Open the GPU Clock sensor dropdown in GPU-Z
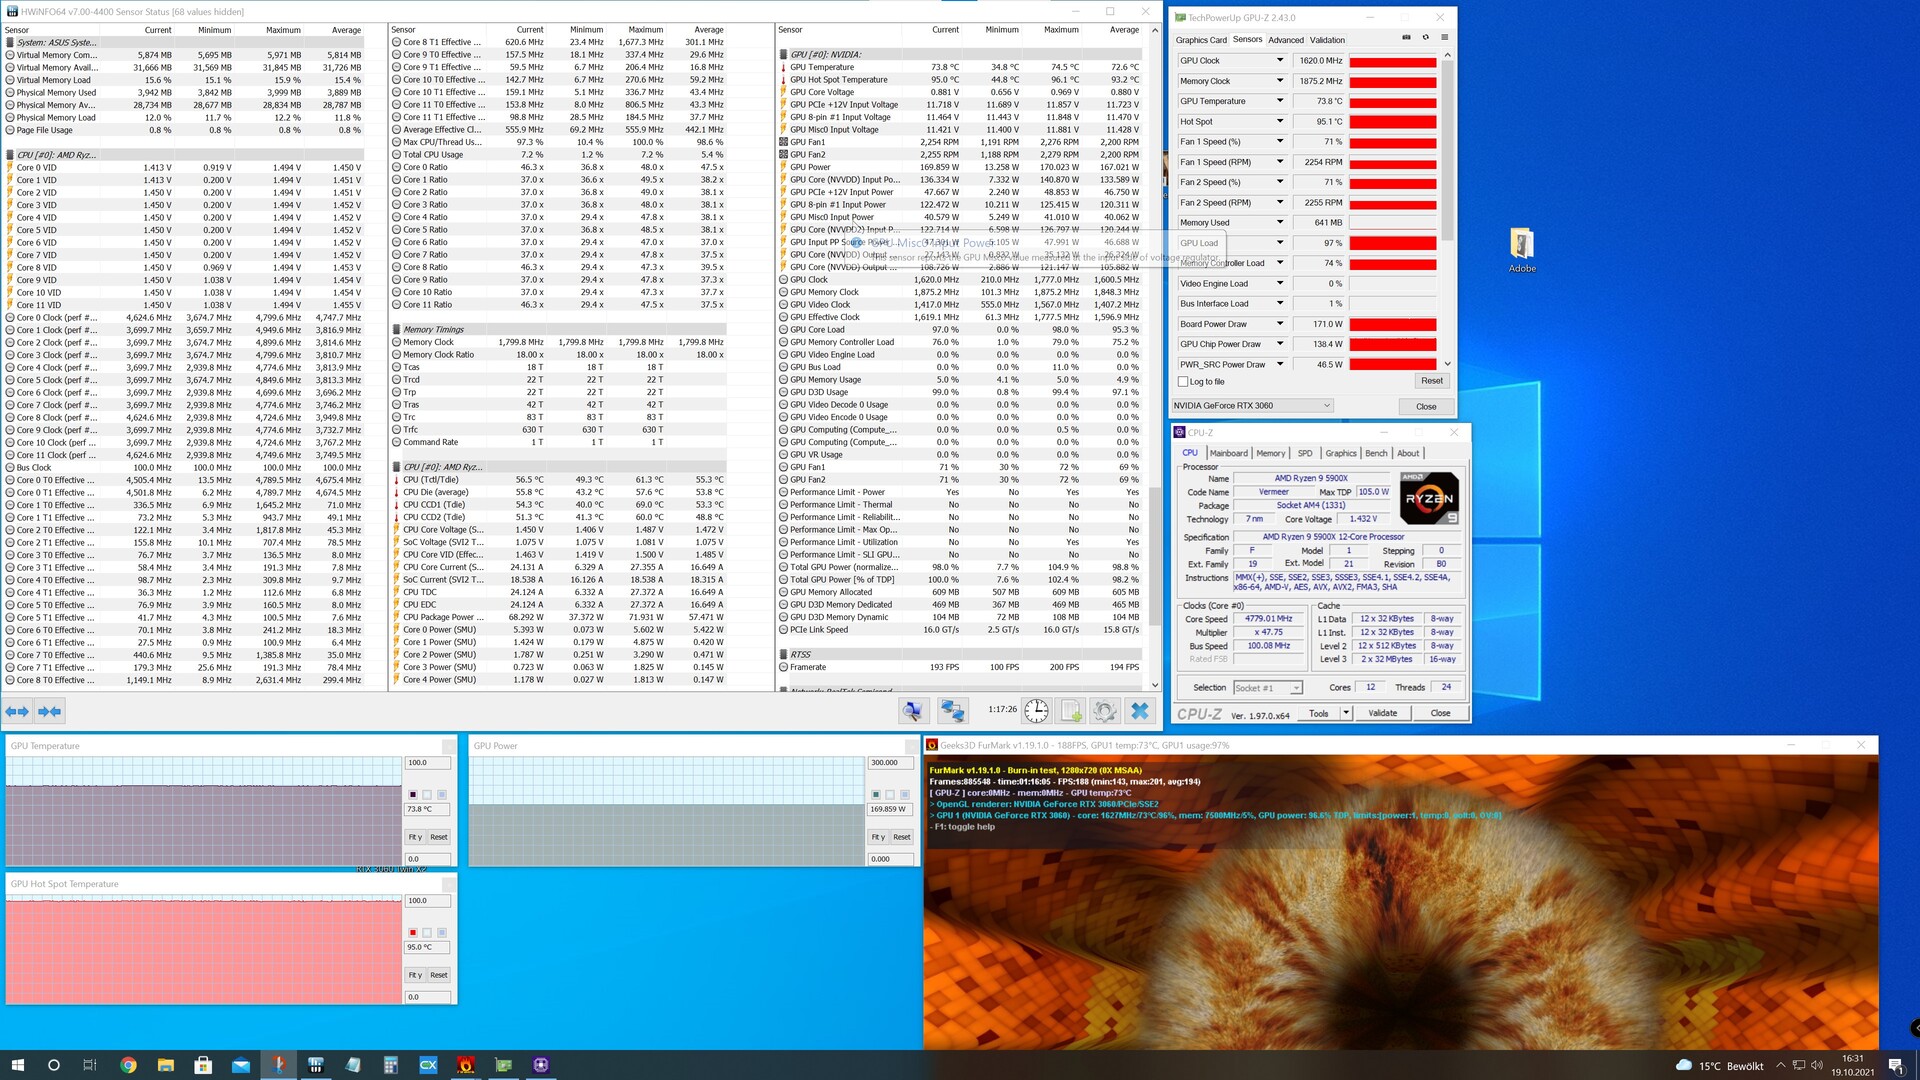Screen dimensions: 1920x1080 [1279, 61]
